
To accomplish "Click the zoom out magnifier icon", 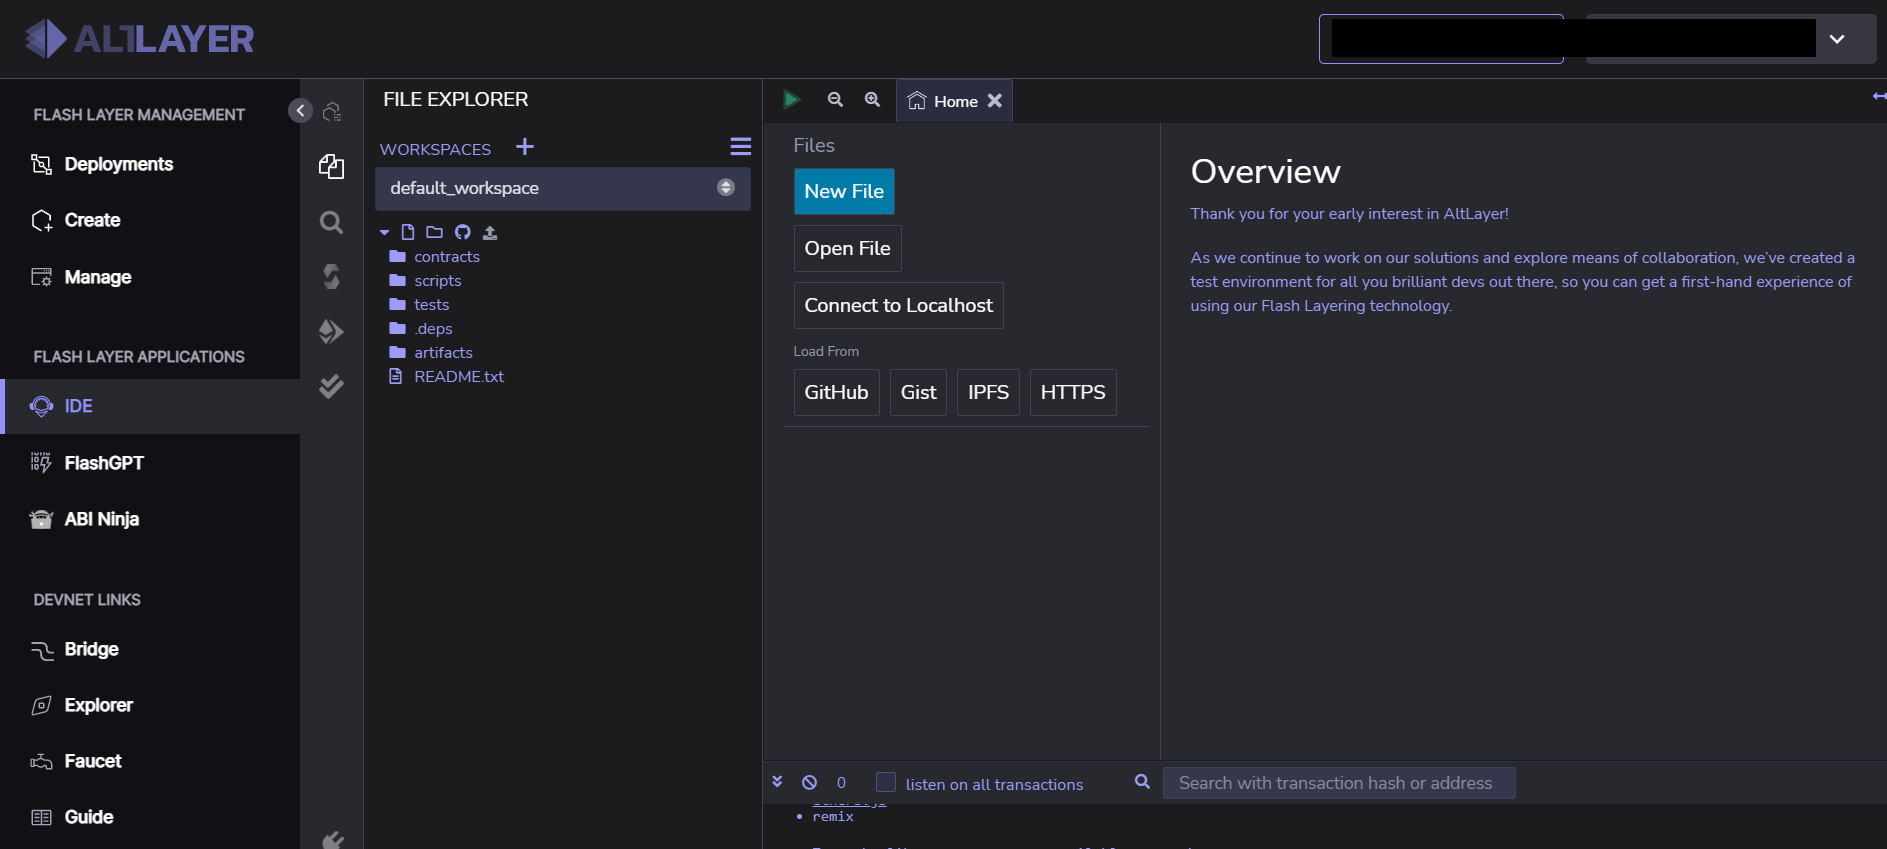I will point(835,100).
